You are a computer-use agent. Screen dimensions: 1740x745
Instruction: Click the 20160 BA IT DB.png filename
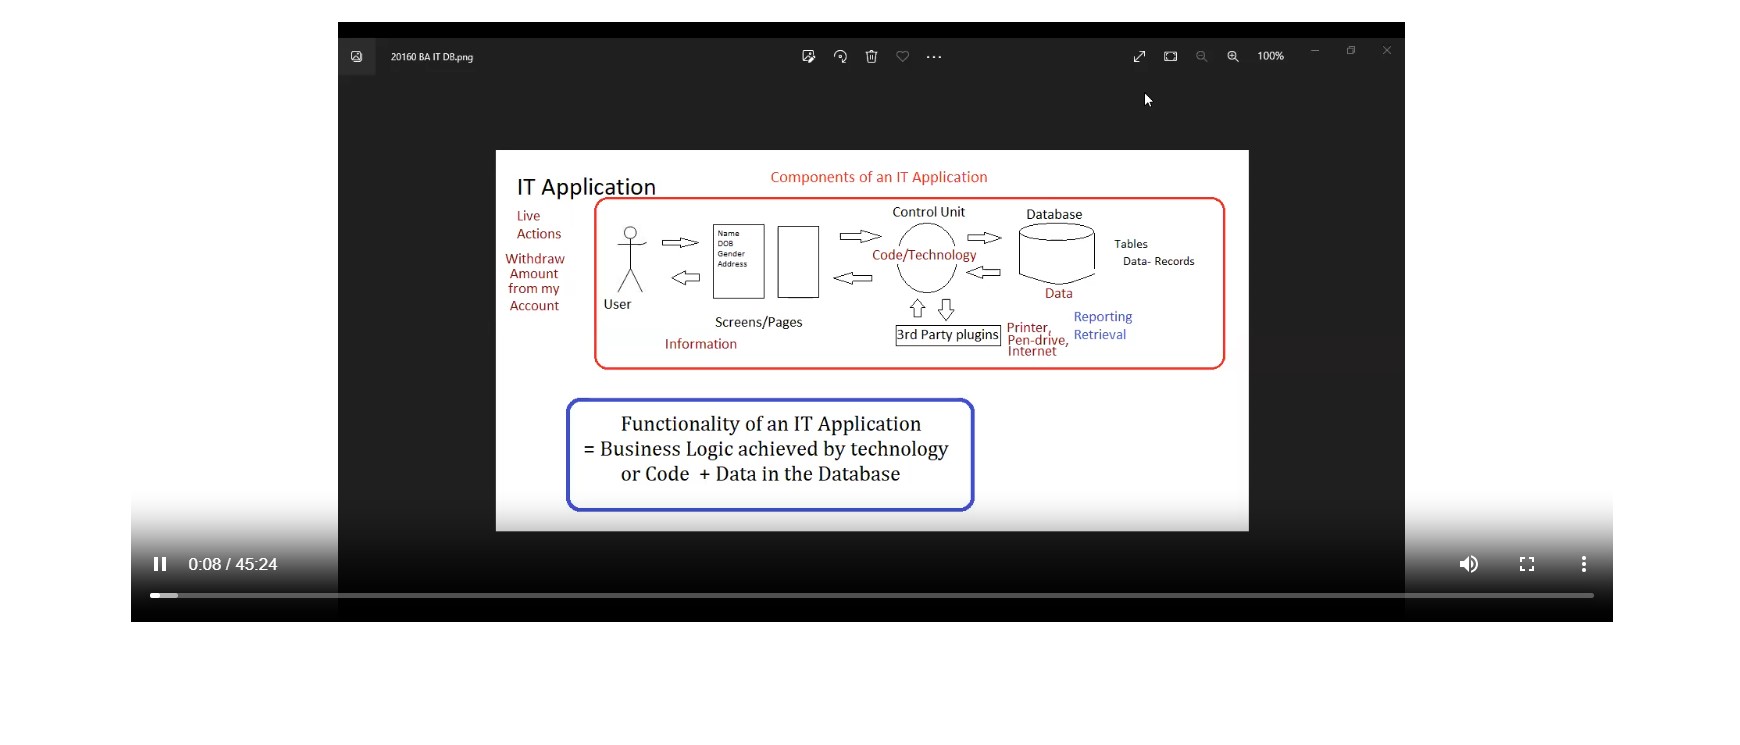click(432, 57)
